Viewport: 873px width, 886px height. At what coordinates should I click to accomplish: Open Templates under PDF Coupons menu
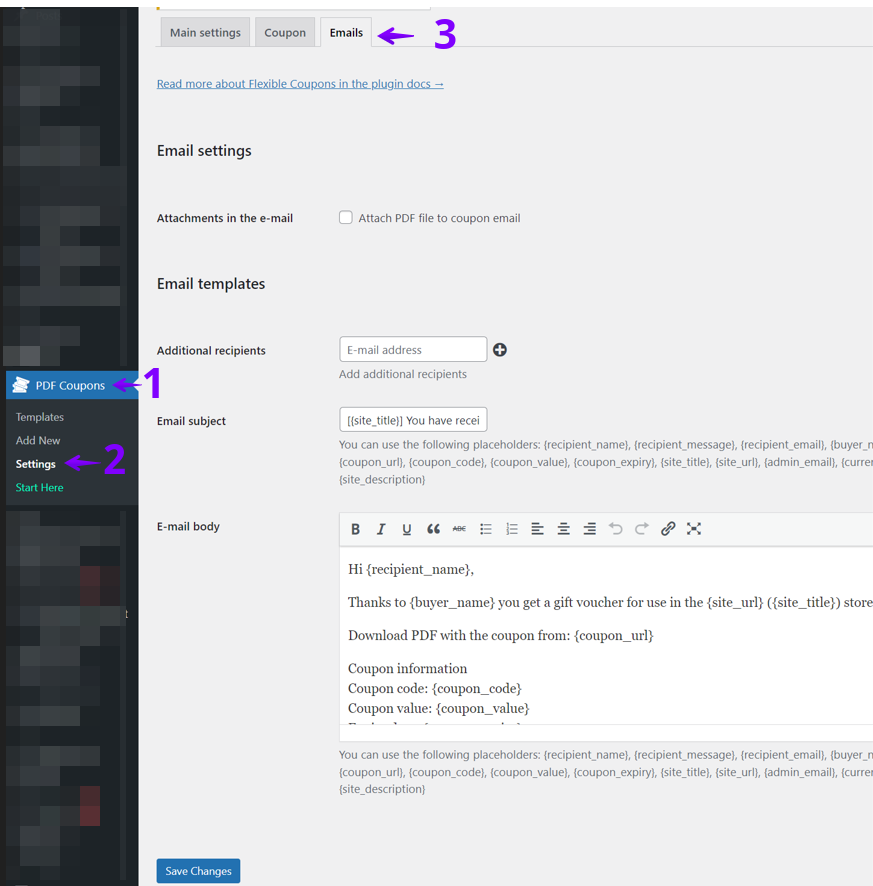tap(40, 417)
